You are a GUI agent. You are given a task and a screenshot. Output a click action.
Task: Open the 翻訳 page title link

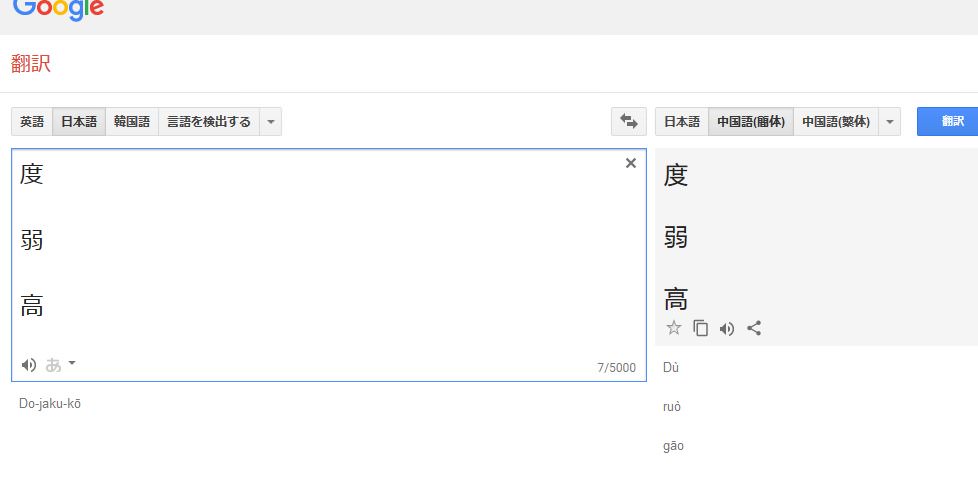point(31,65)
